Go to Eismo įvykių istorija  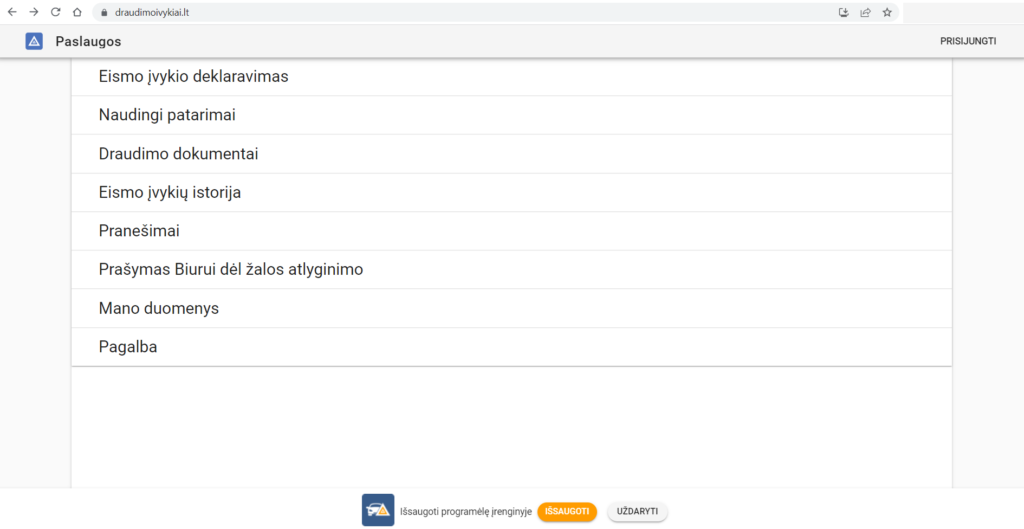(170, 192)
